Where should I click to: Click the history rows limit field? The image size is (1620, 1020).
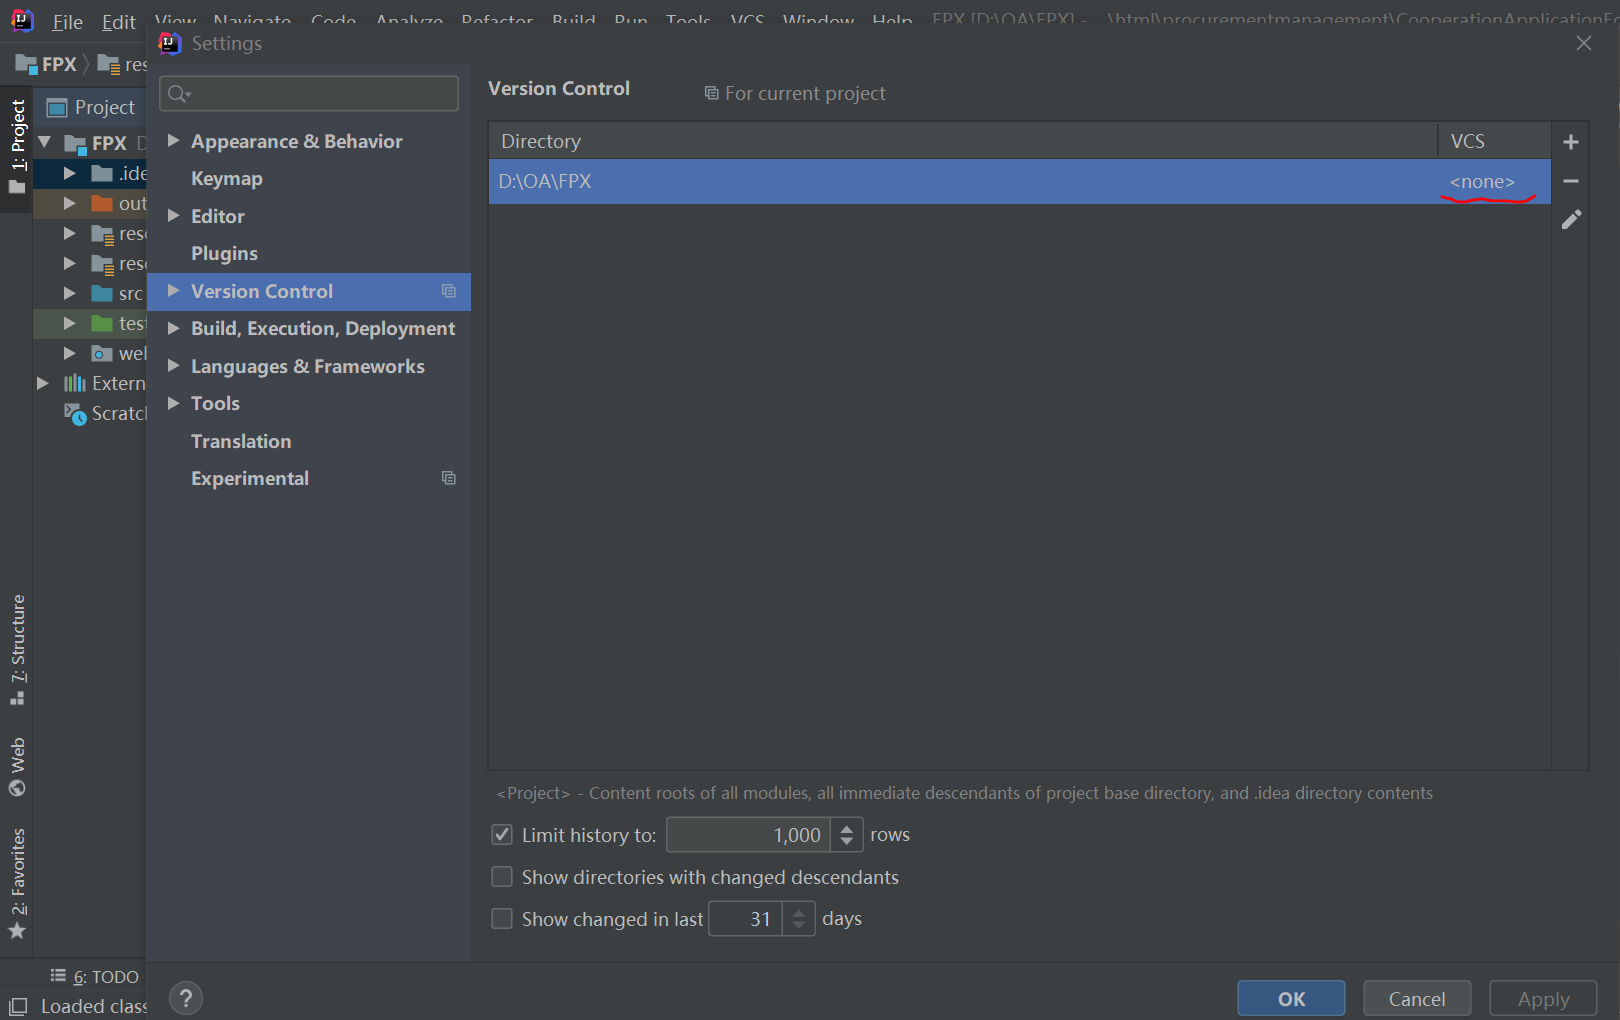[748, 835]
